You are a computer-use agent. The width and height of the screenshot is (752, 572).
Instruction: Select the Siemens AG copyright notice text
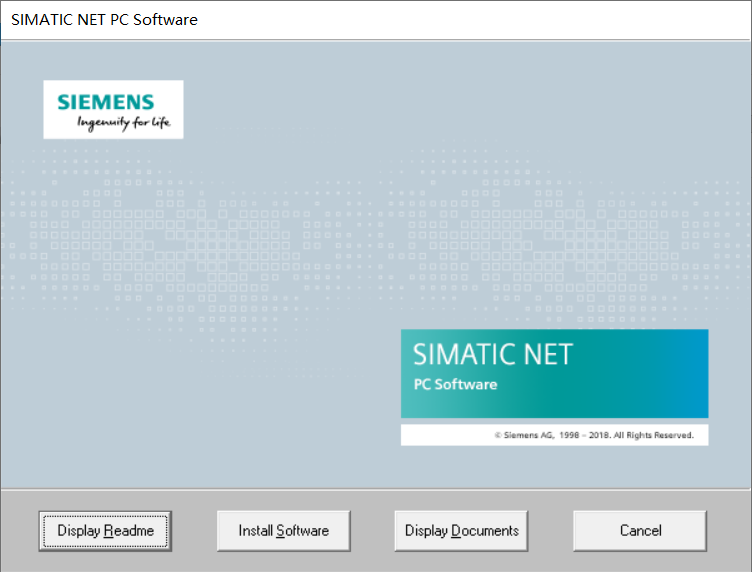coord(594,435)
